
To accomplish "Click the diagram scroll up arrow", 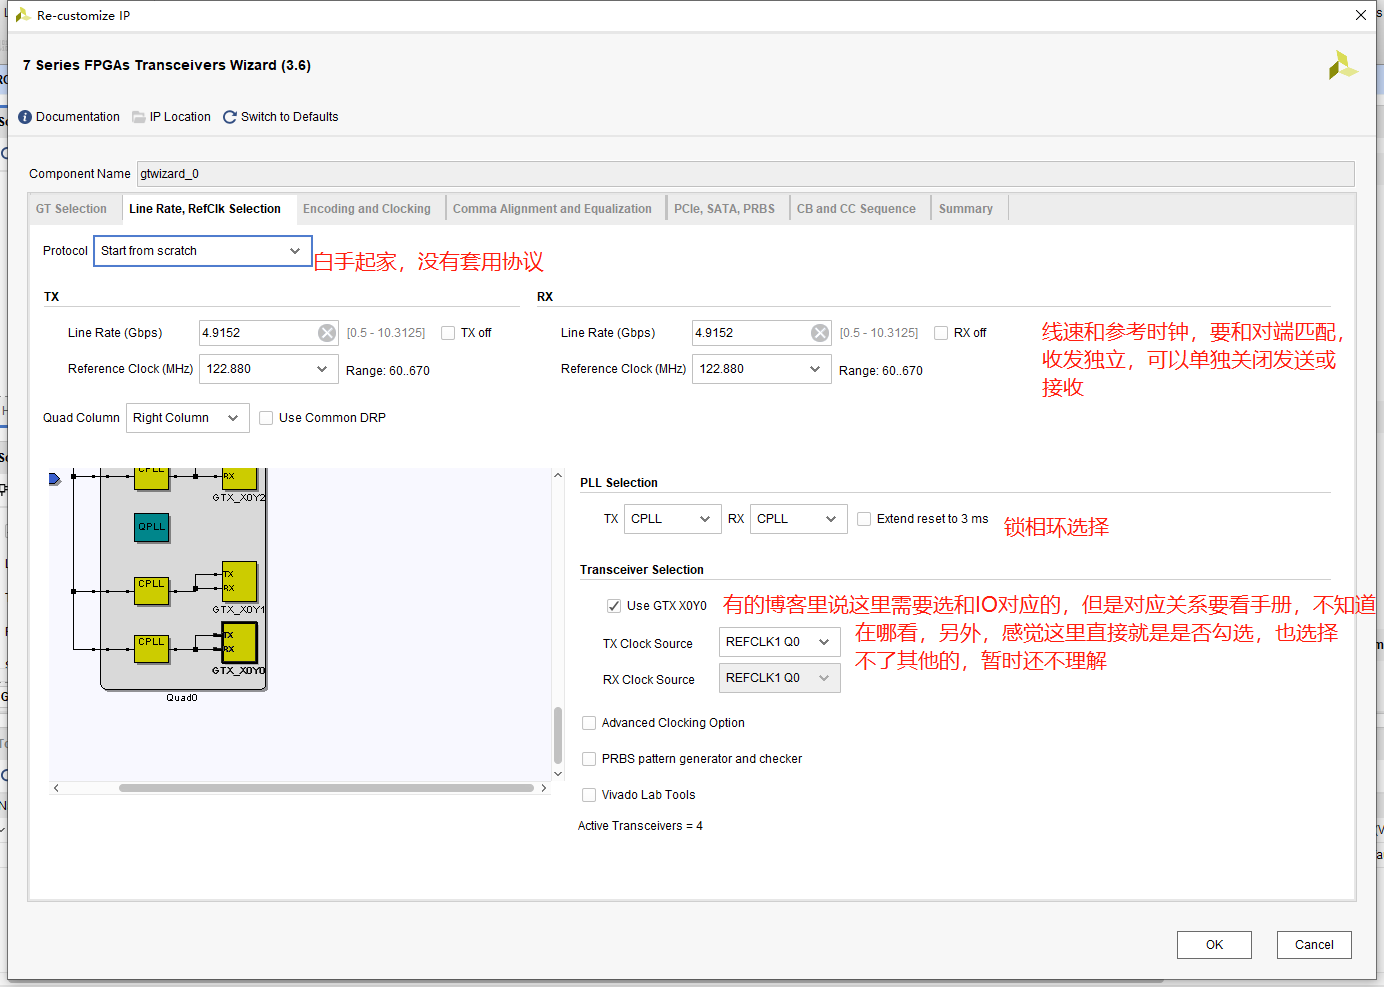I will (558, 476).
